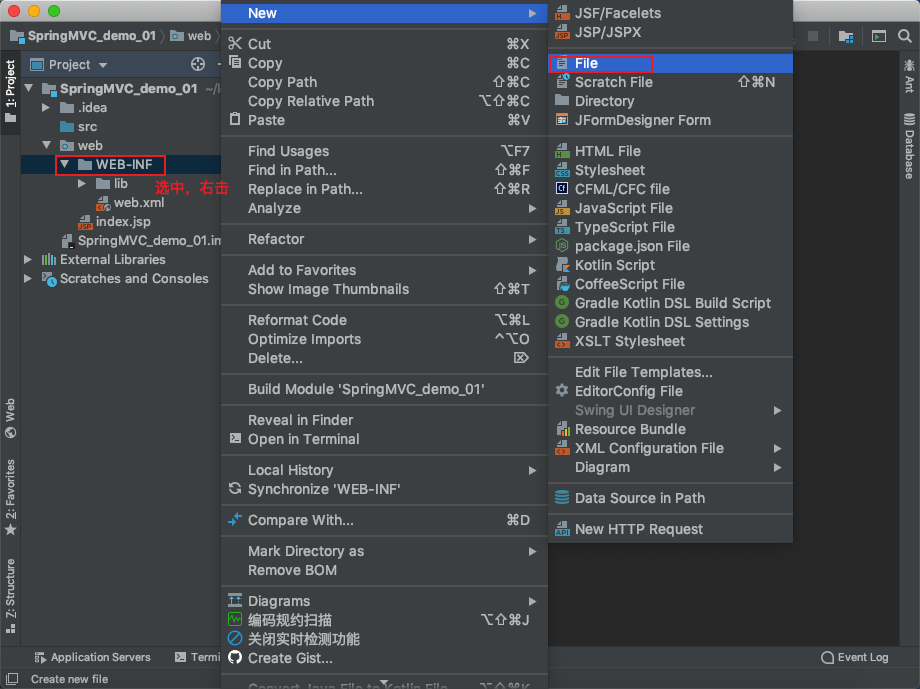Click Reveal in Finder
The width and height of the screenshot is (920, 689).
pos(384,420)
